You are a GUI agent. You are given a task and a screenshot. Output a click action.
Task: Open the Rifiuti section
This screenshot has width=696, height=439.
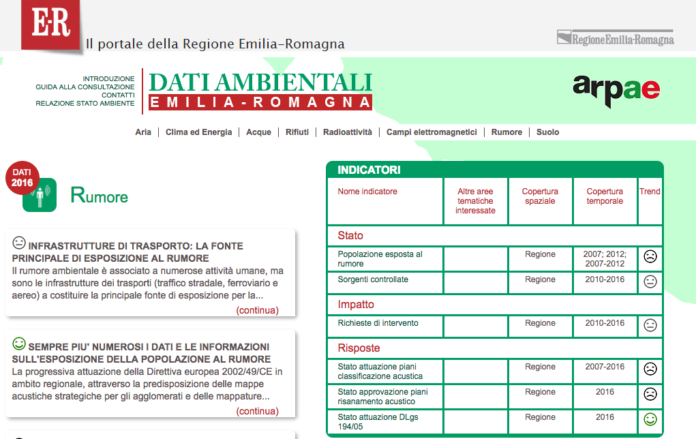click(297, 132)
